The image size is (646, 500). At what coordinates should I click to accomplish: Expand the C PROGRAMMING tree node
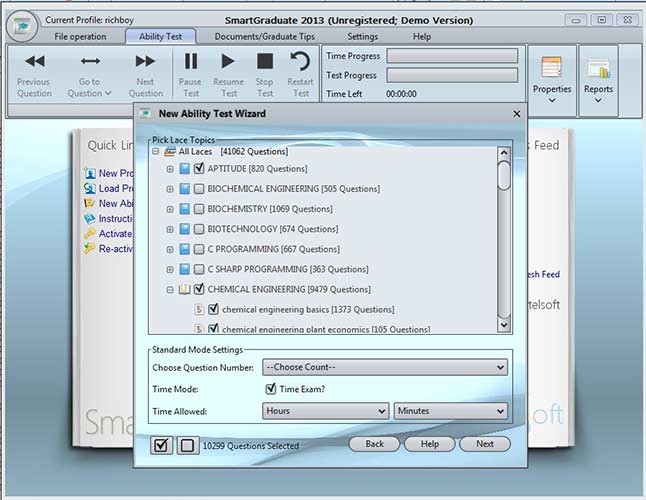(170, 249)
